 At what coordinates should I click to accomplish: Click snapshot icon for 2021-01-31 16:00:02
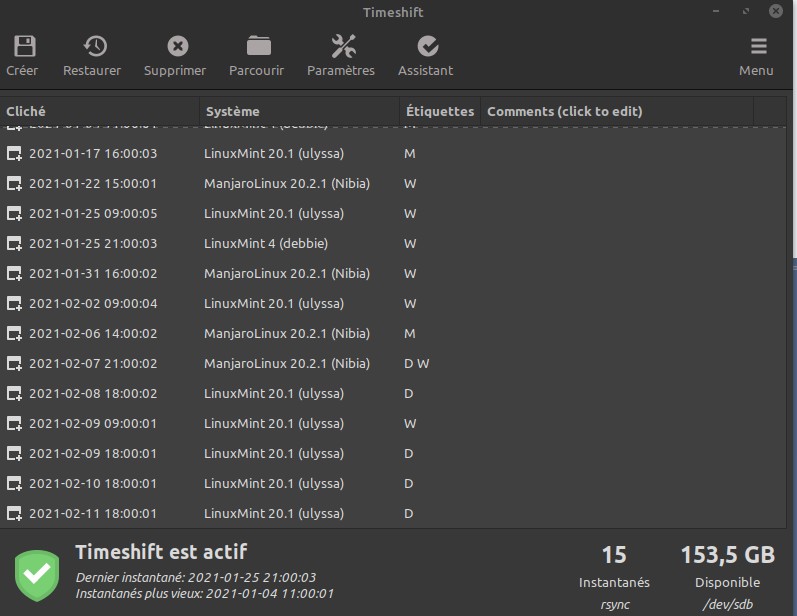pos(14,273)
